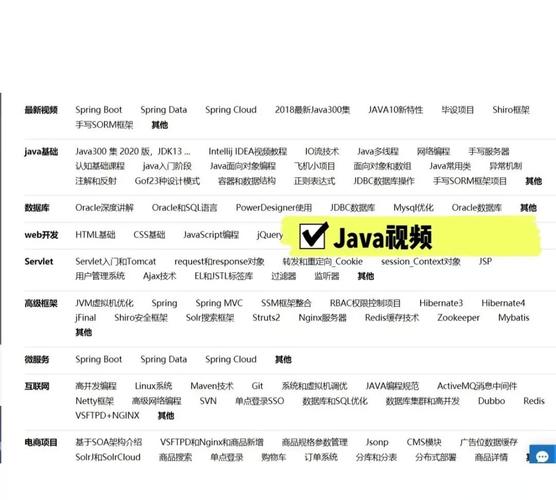Open Spring Data in the 最新视频 row
556x500 pixels.
(x=163, y=110)
